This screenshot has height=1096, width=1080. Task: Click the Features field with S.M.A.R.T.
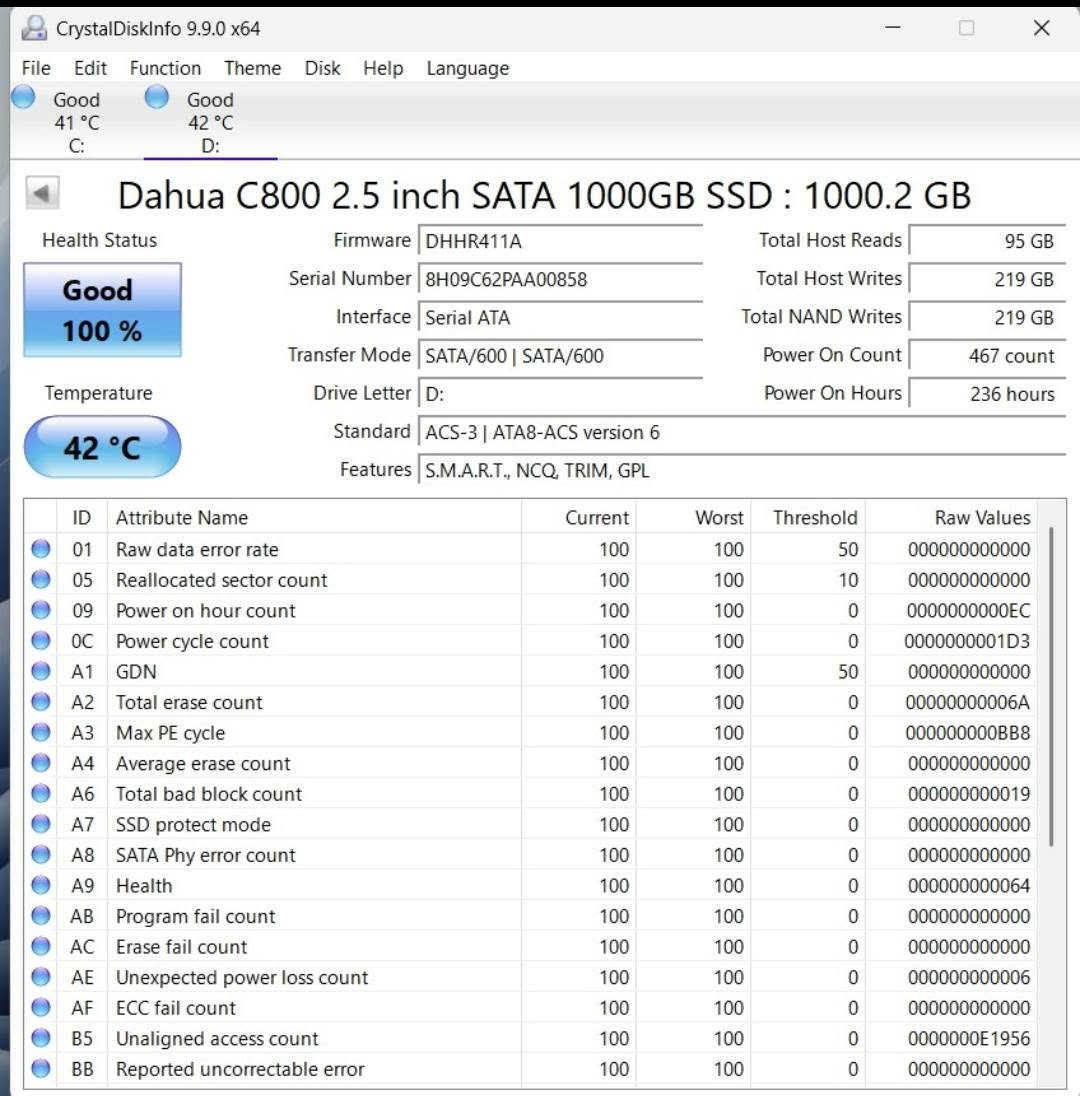(742, 470)
